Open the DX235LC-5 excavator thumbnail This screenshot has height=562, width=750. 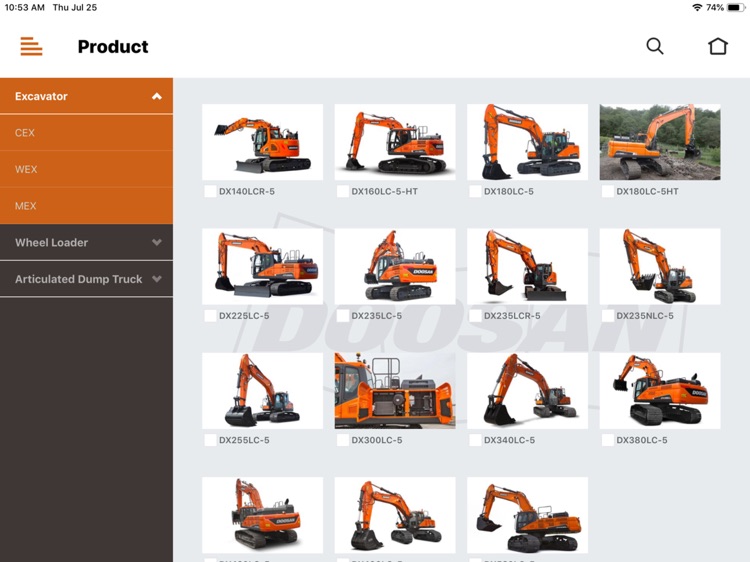[x=395, y=266]
